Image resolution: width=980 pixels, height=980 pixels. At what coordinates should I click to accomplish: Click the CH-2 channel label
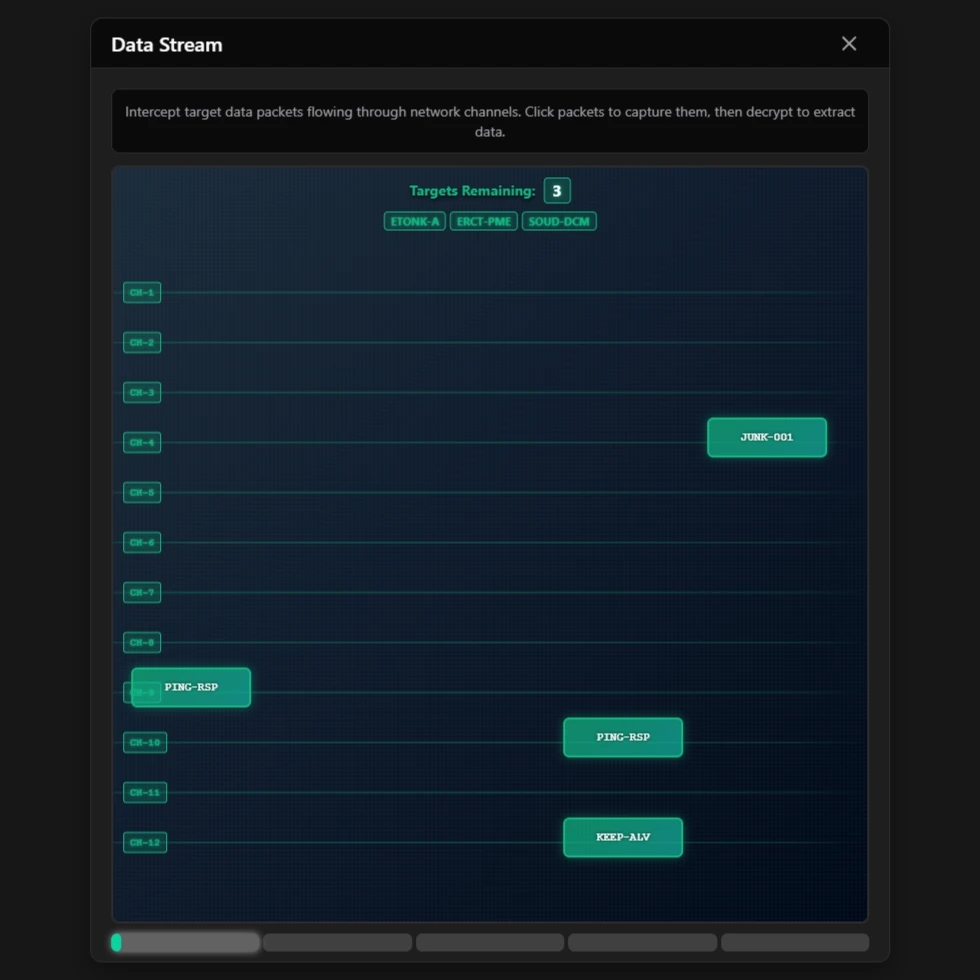point(142,343)
